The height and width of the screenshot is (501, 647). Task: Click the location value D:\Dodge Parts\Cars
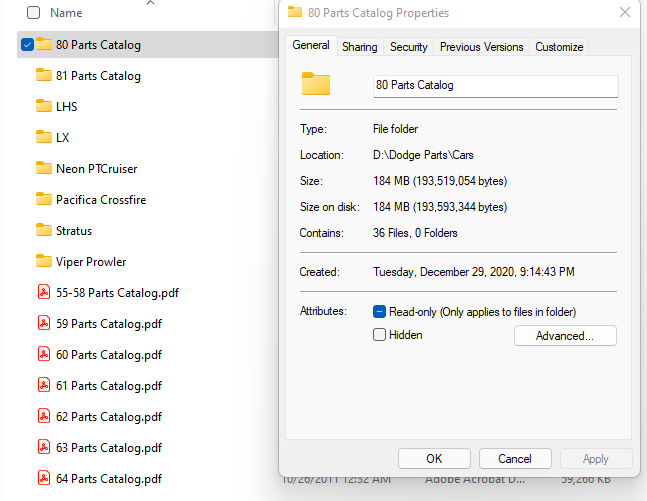pyautogui.click(x=423, y=155)
